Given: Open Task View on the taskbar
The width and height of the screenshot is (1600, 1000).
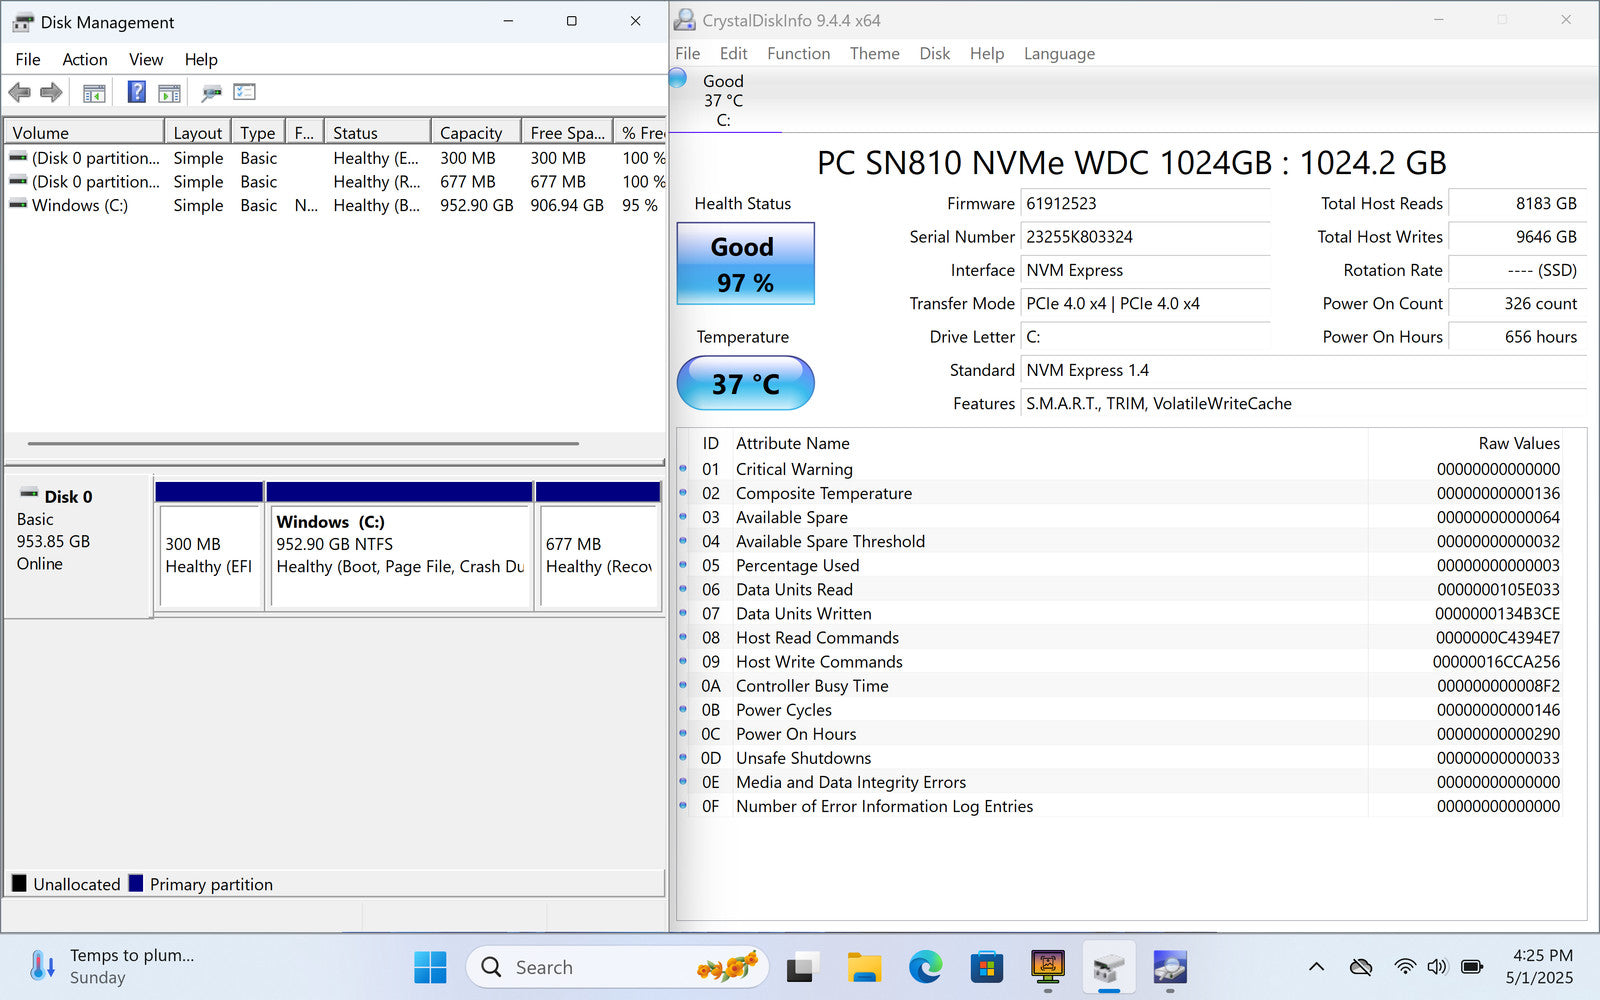Looking at the screenshot, I should (800, 967).
